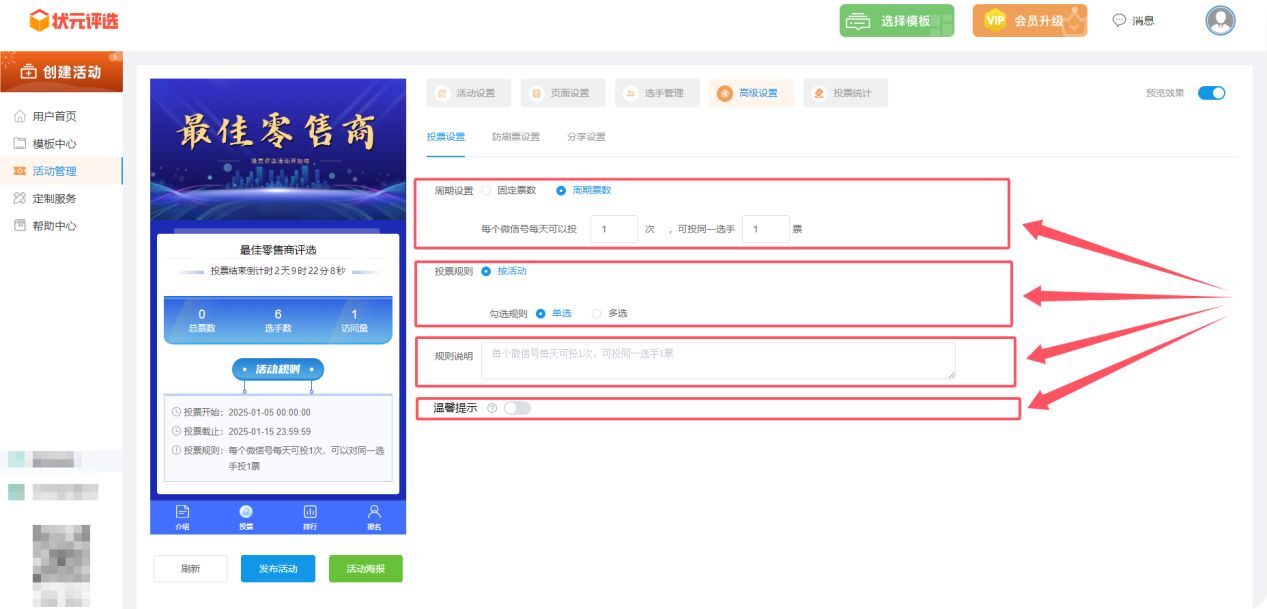The width and height of the screenshot is (1267, 609).
Task: Tap 报名 icon in phone preview
Action: coord(374,510)
